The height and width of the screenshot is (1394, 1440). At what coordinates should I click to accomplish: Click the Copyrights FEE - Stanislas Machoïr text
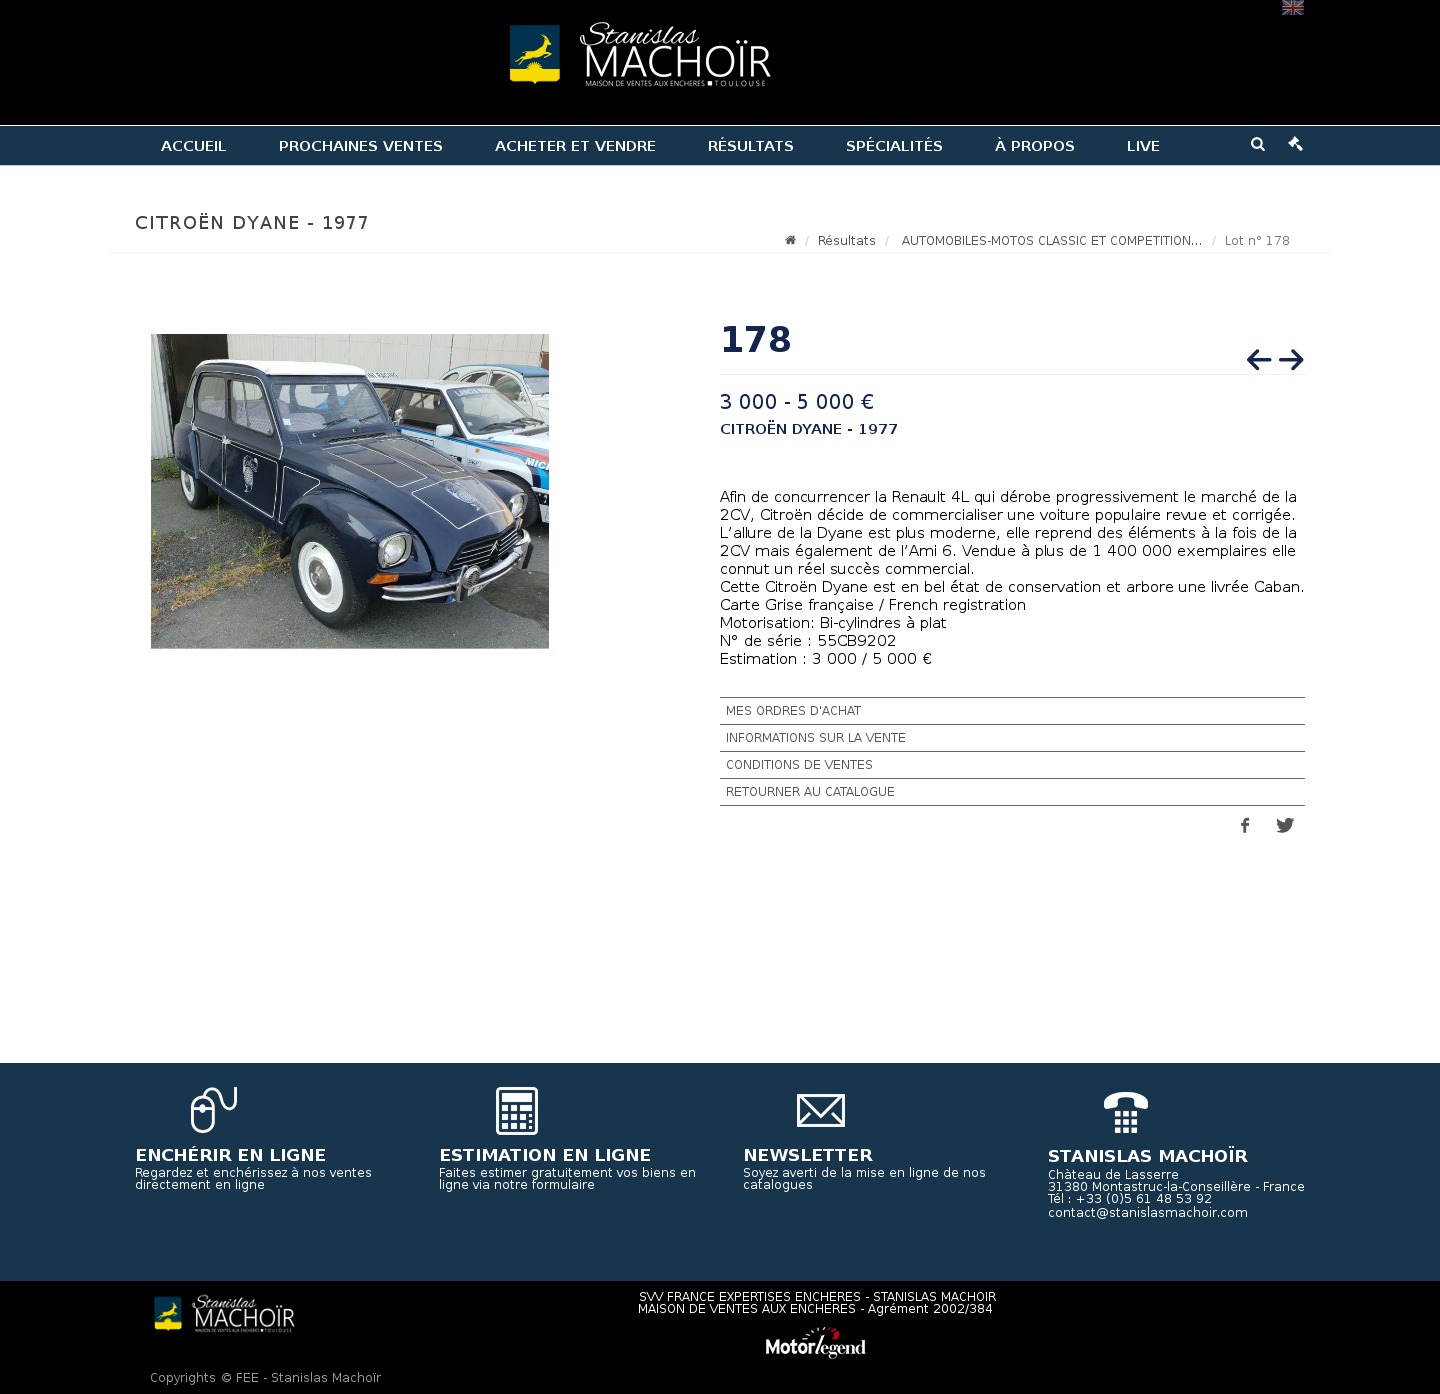266,1378
